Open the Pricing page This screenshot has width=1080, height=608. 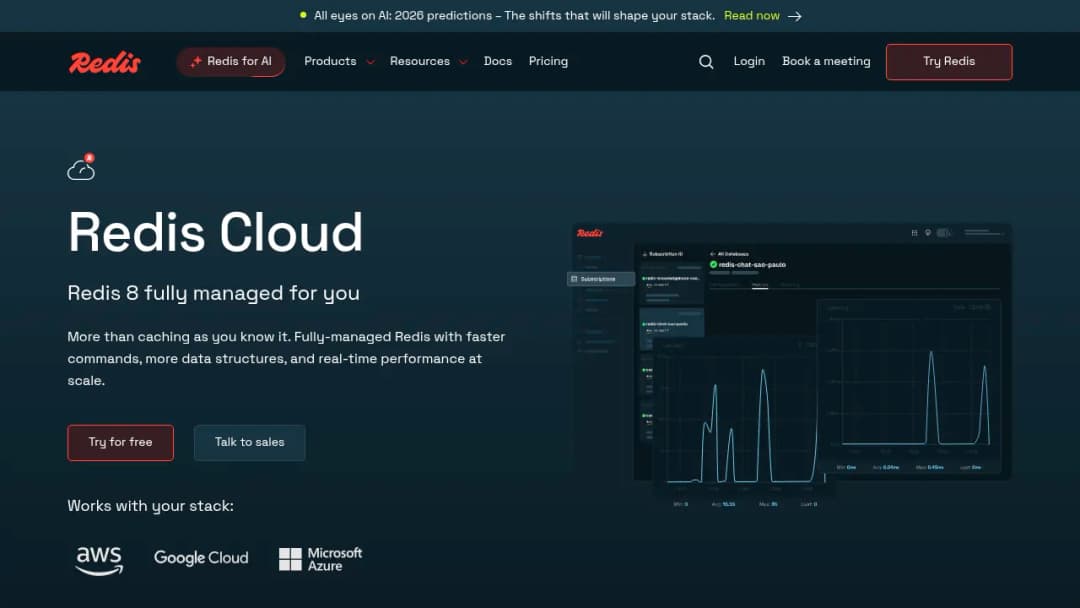(x=548, y=61)
